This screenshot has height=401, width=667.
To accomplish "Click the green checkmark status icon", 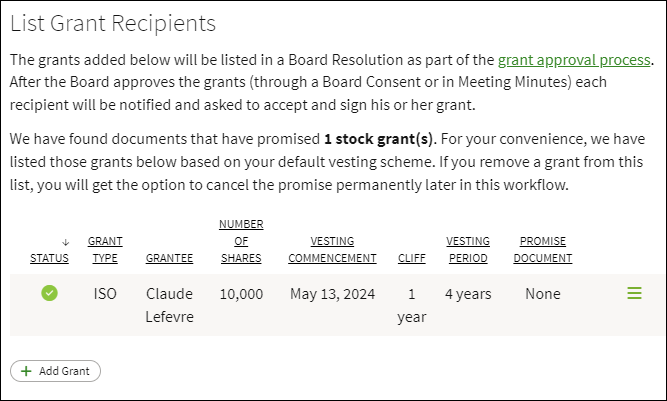I will pos(49,294).
